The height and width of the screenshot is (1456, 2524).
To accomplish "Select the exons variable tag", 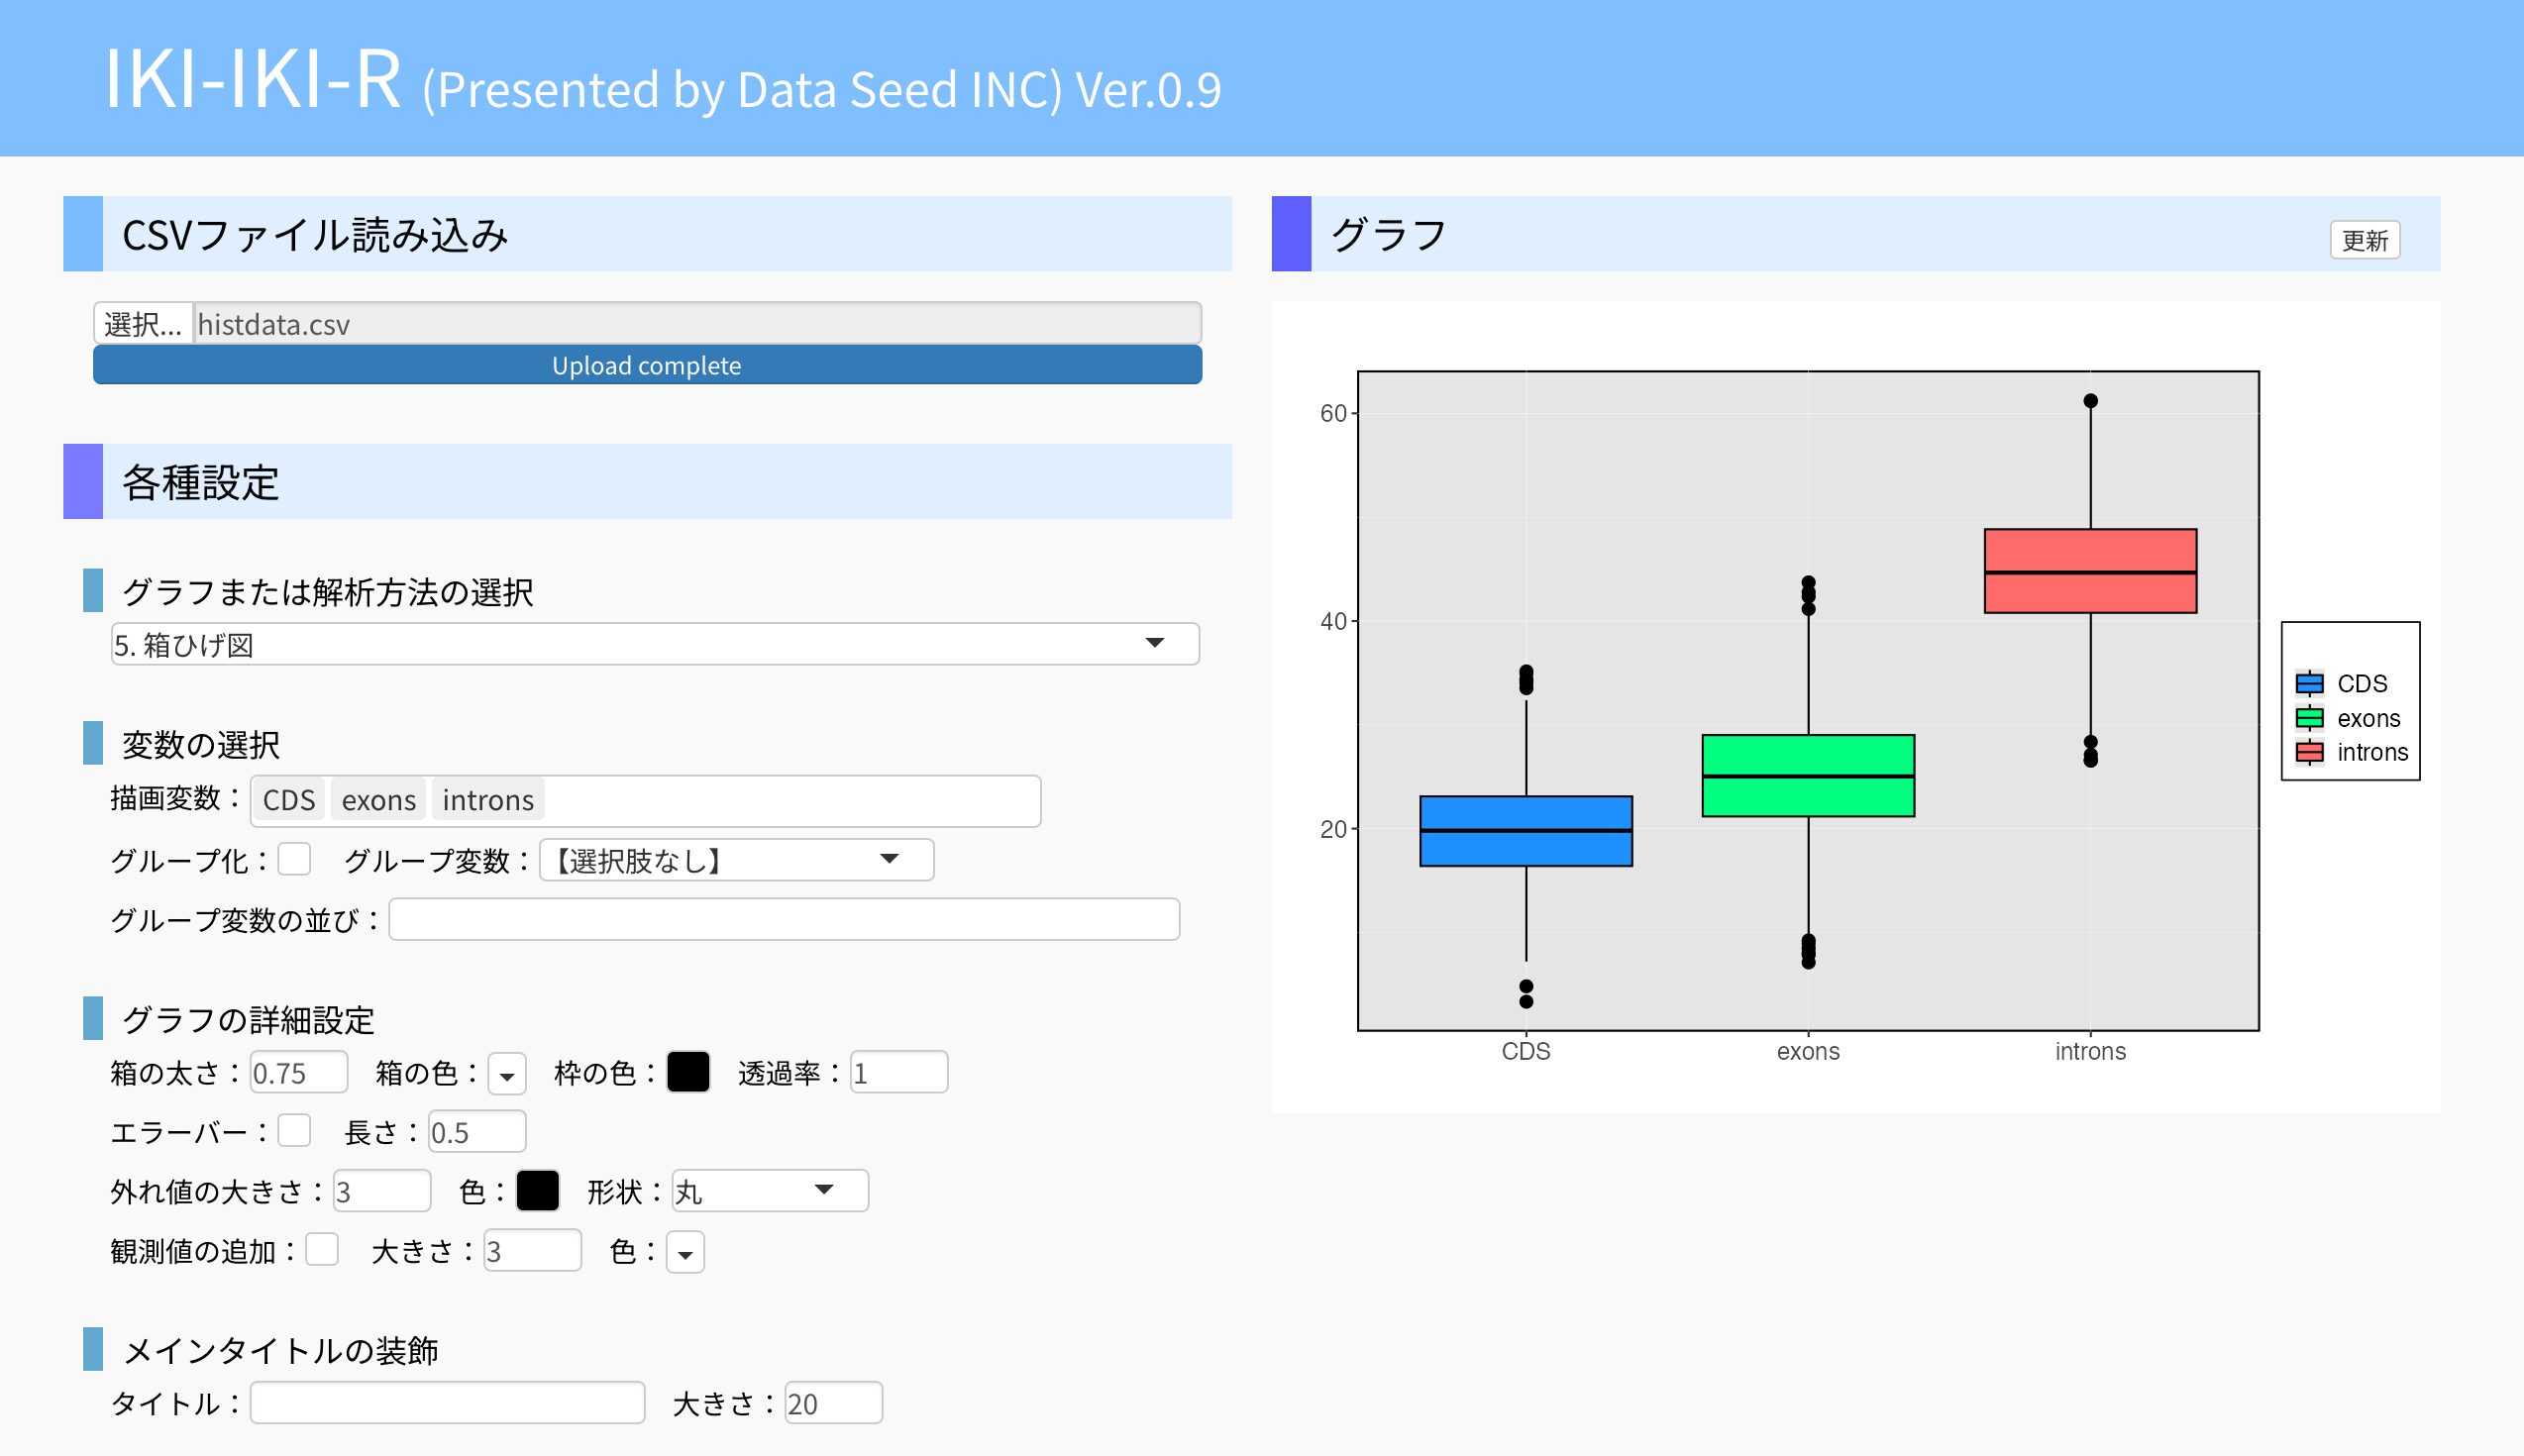I will coord(378,800).
